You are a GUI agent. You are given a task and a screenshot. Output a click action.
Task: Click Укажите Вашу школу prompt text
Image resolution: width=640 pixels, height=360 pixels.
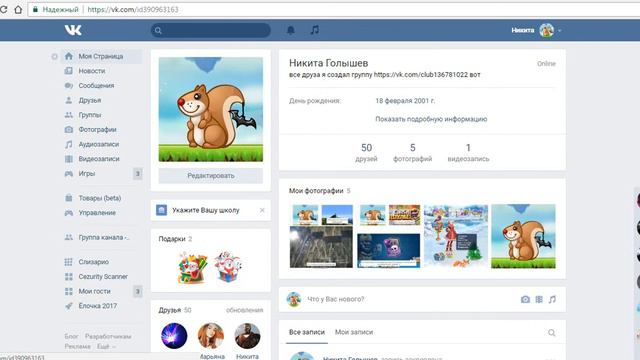tap(206, 210)
